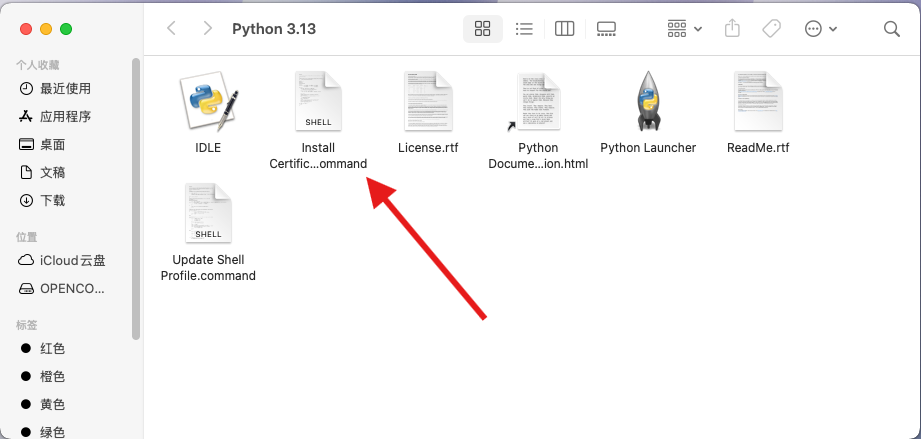Image resolution: width=921 pixels, height=439 pixels.
Task: Select the Update Shell Profile.command file
Action: pyautogui.click(x=208, y=214)
